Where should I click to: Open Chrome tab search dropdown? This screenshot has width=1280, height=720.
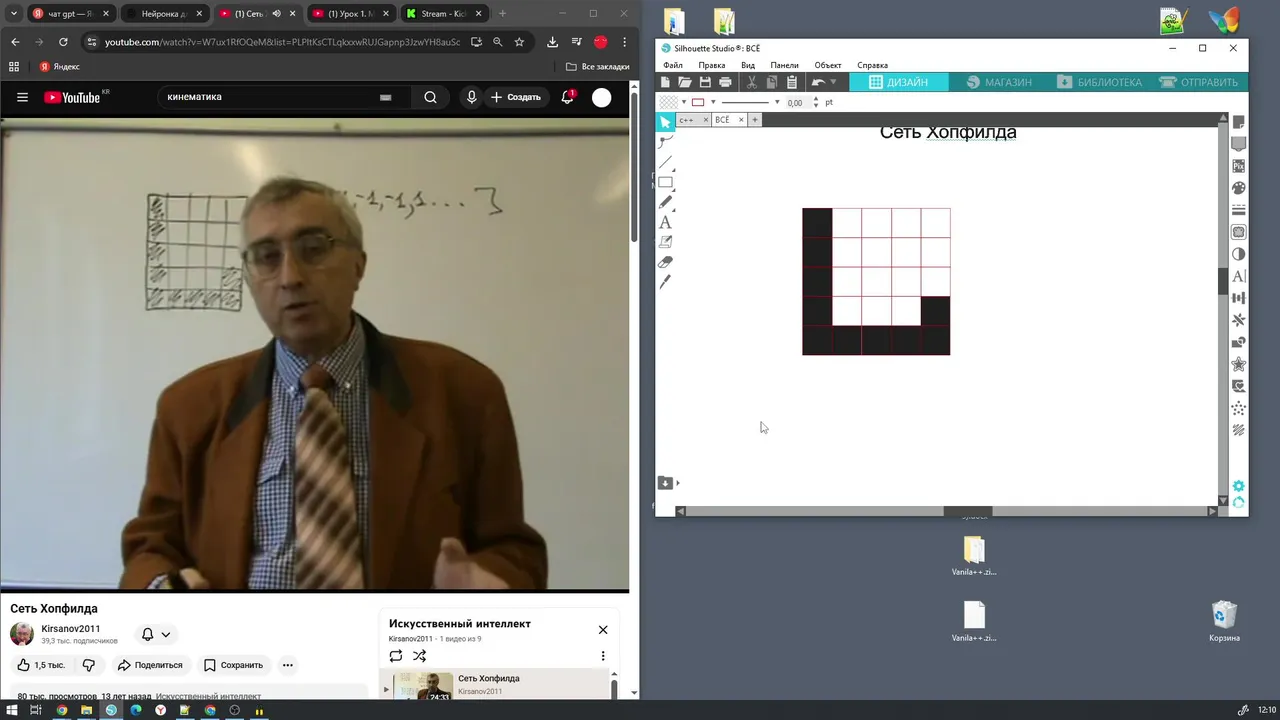coord(13,14)
